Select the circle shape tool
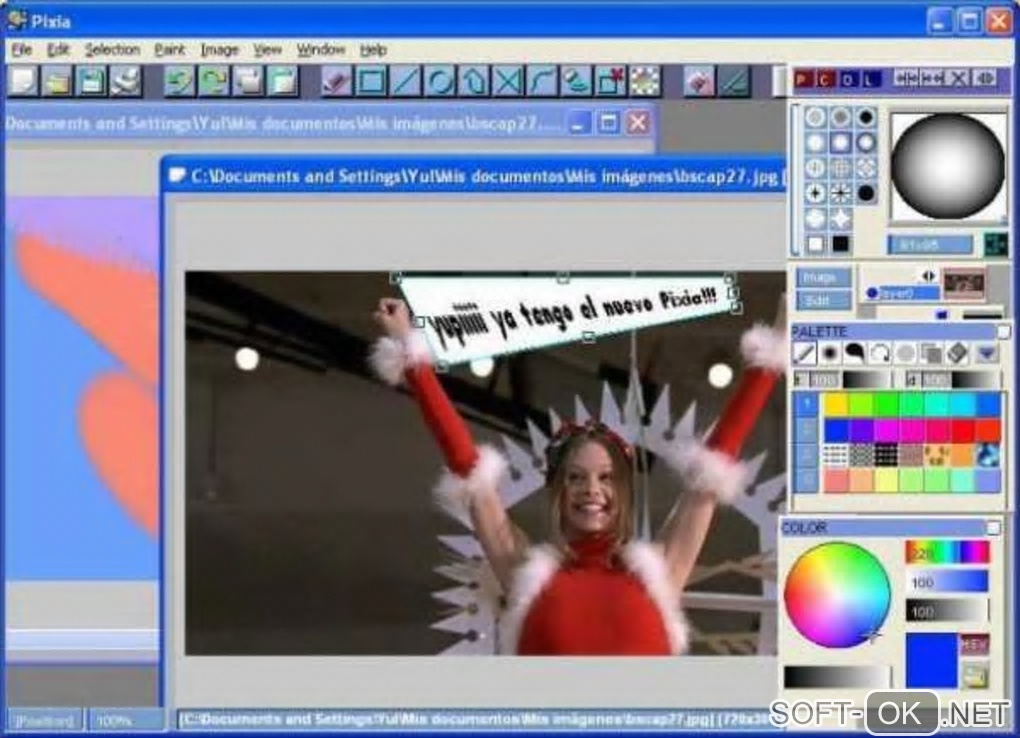The height and width of the screenshot is (738, 1020). [x=440, y=81]
